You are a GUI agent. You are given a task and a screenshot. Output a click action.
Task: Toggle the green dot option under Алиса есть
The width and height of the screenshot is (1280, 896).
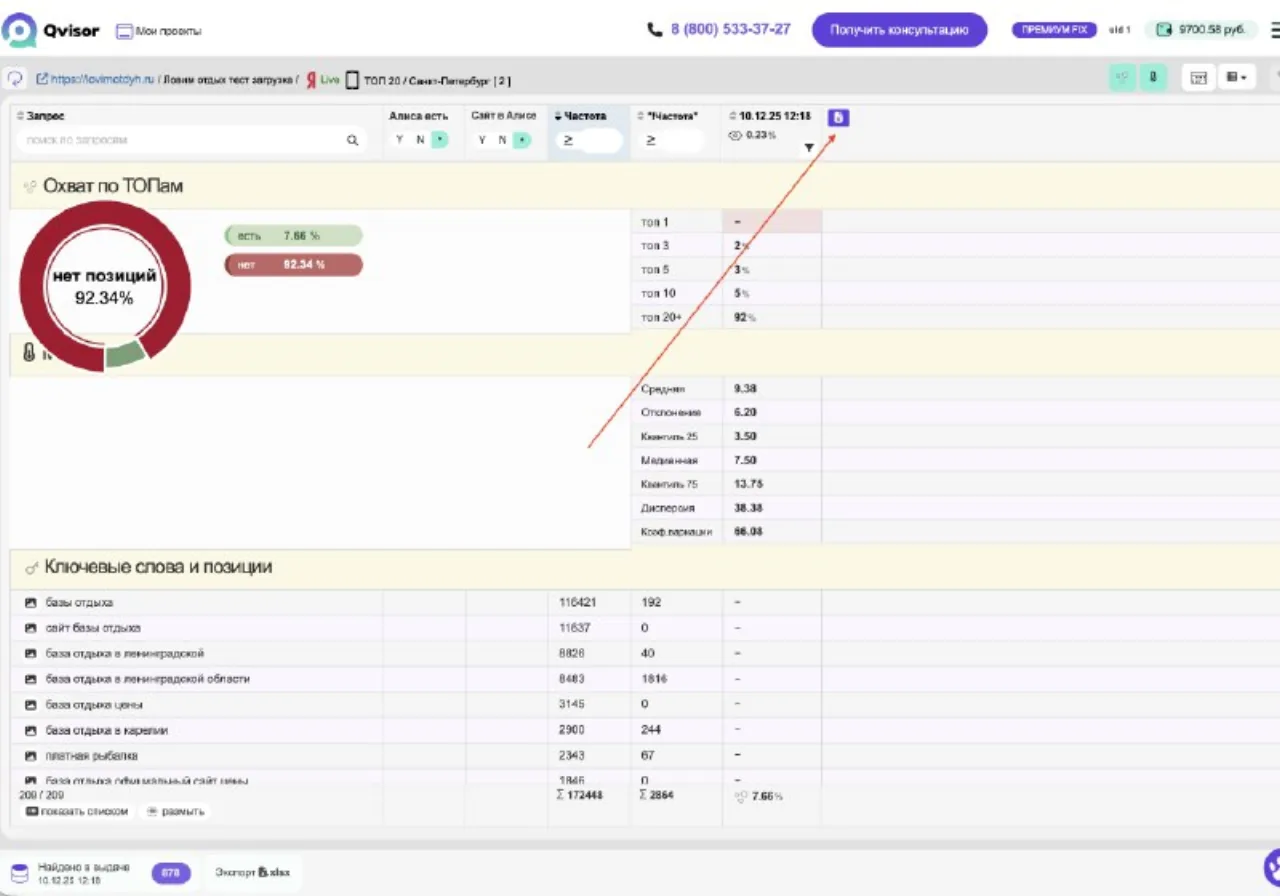439,140
